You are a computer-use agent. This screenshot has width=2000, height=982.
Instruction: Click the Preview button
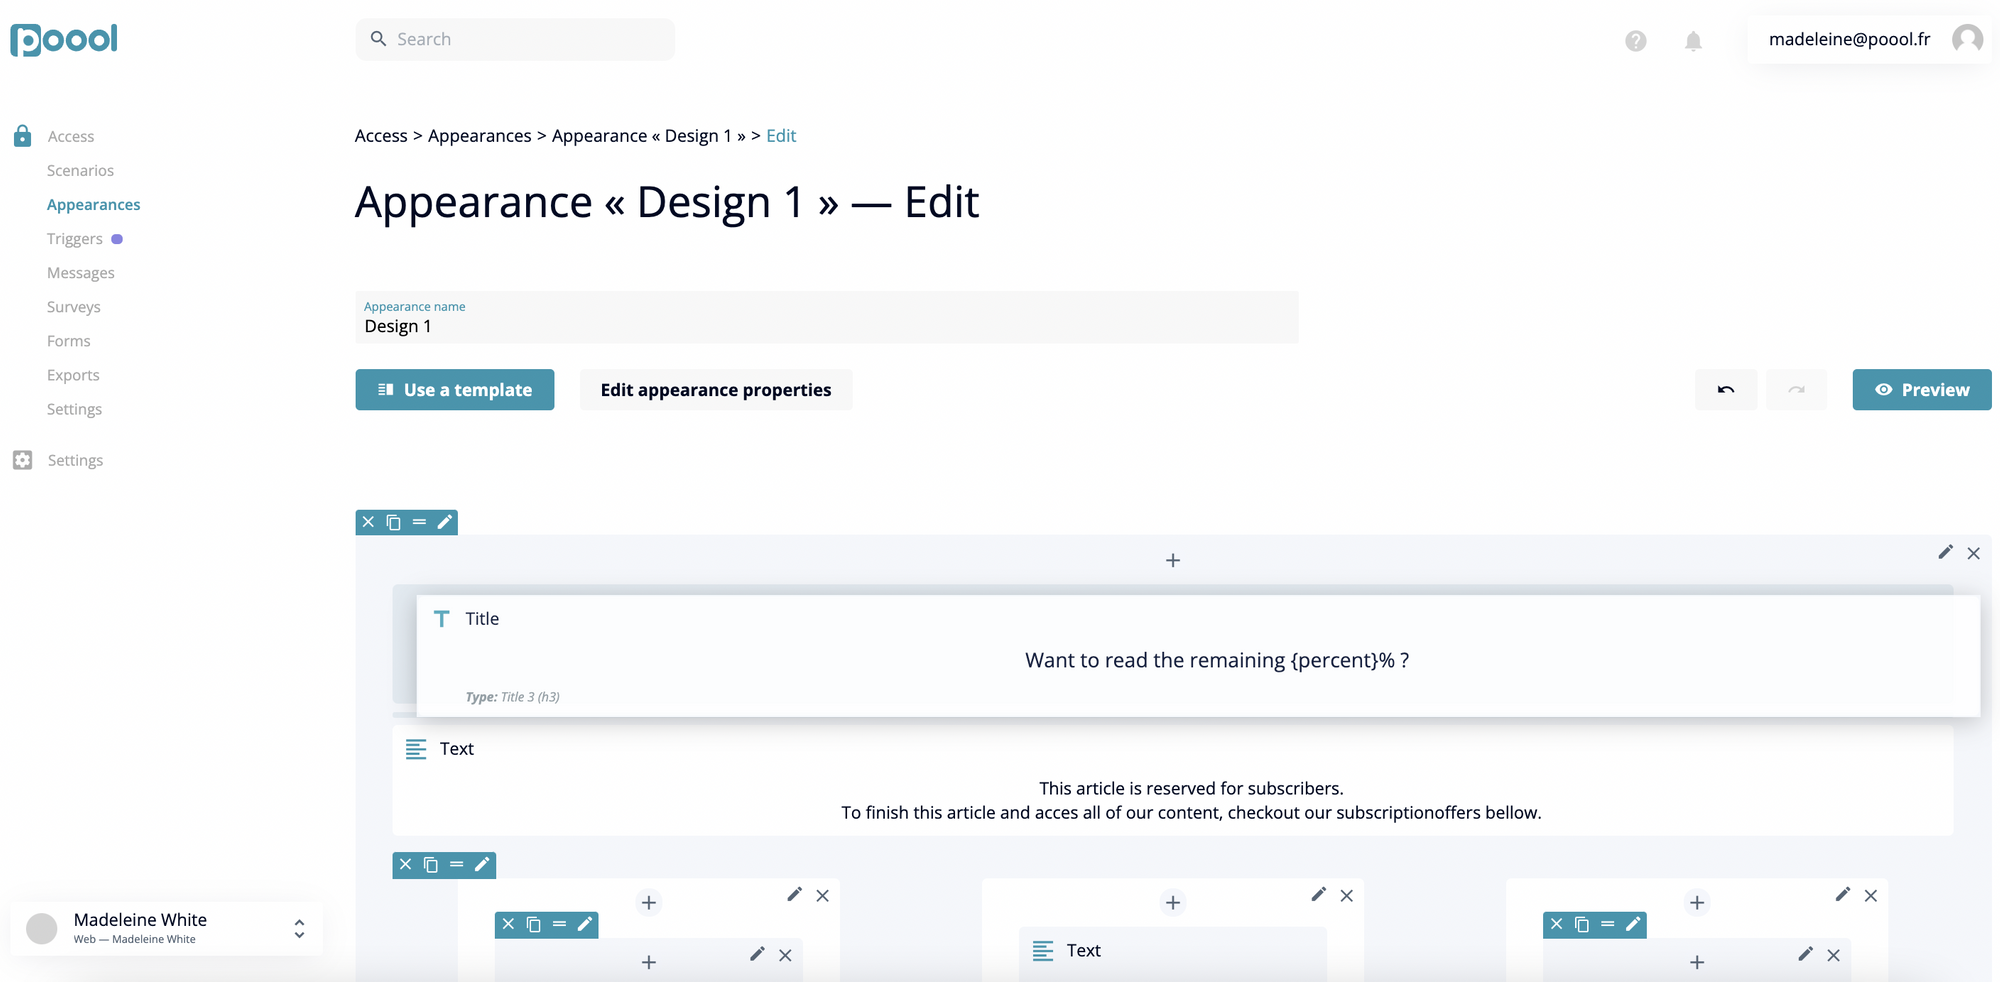coord(1921,389)
